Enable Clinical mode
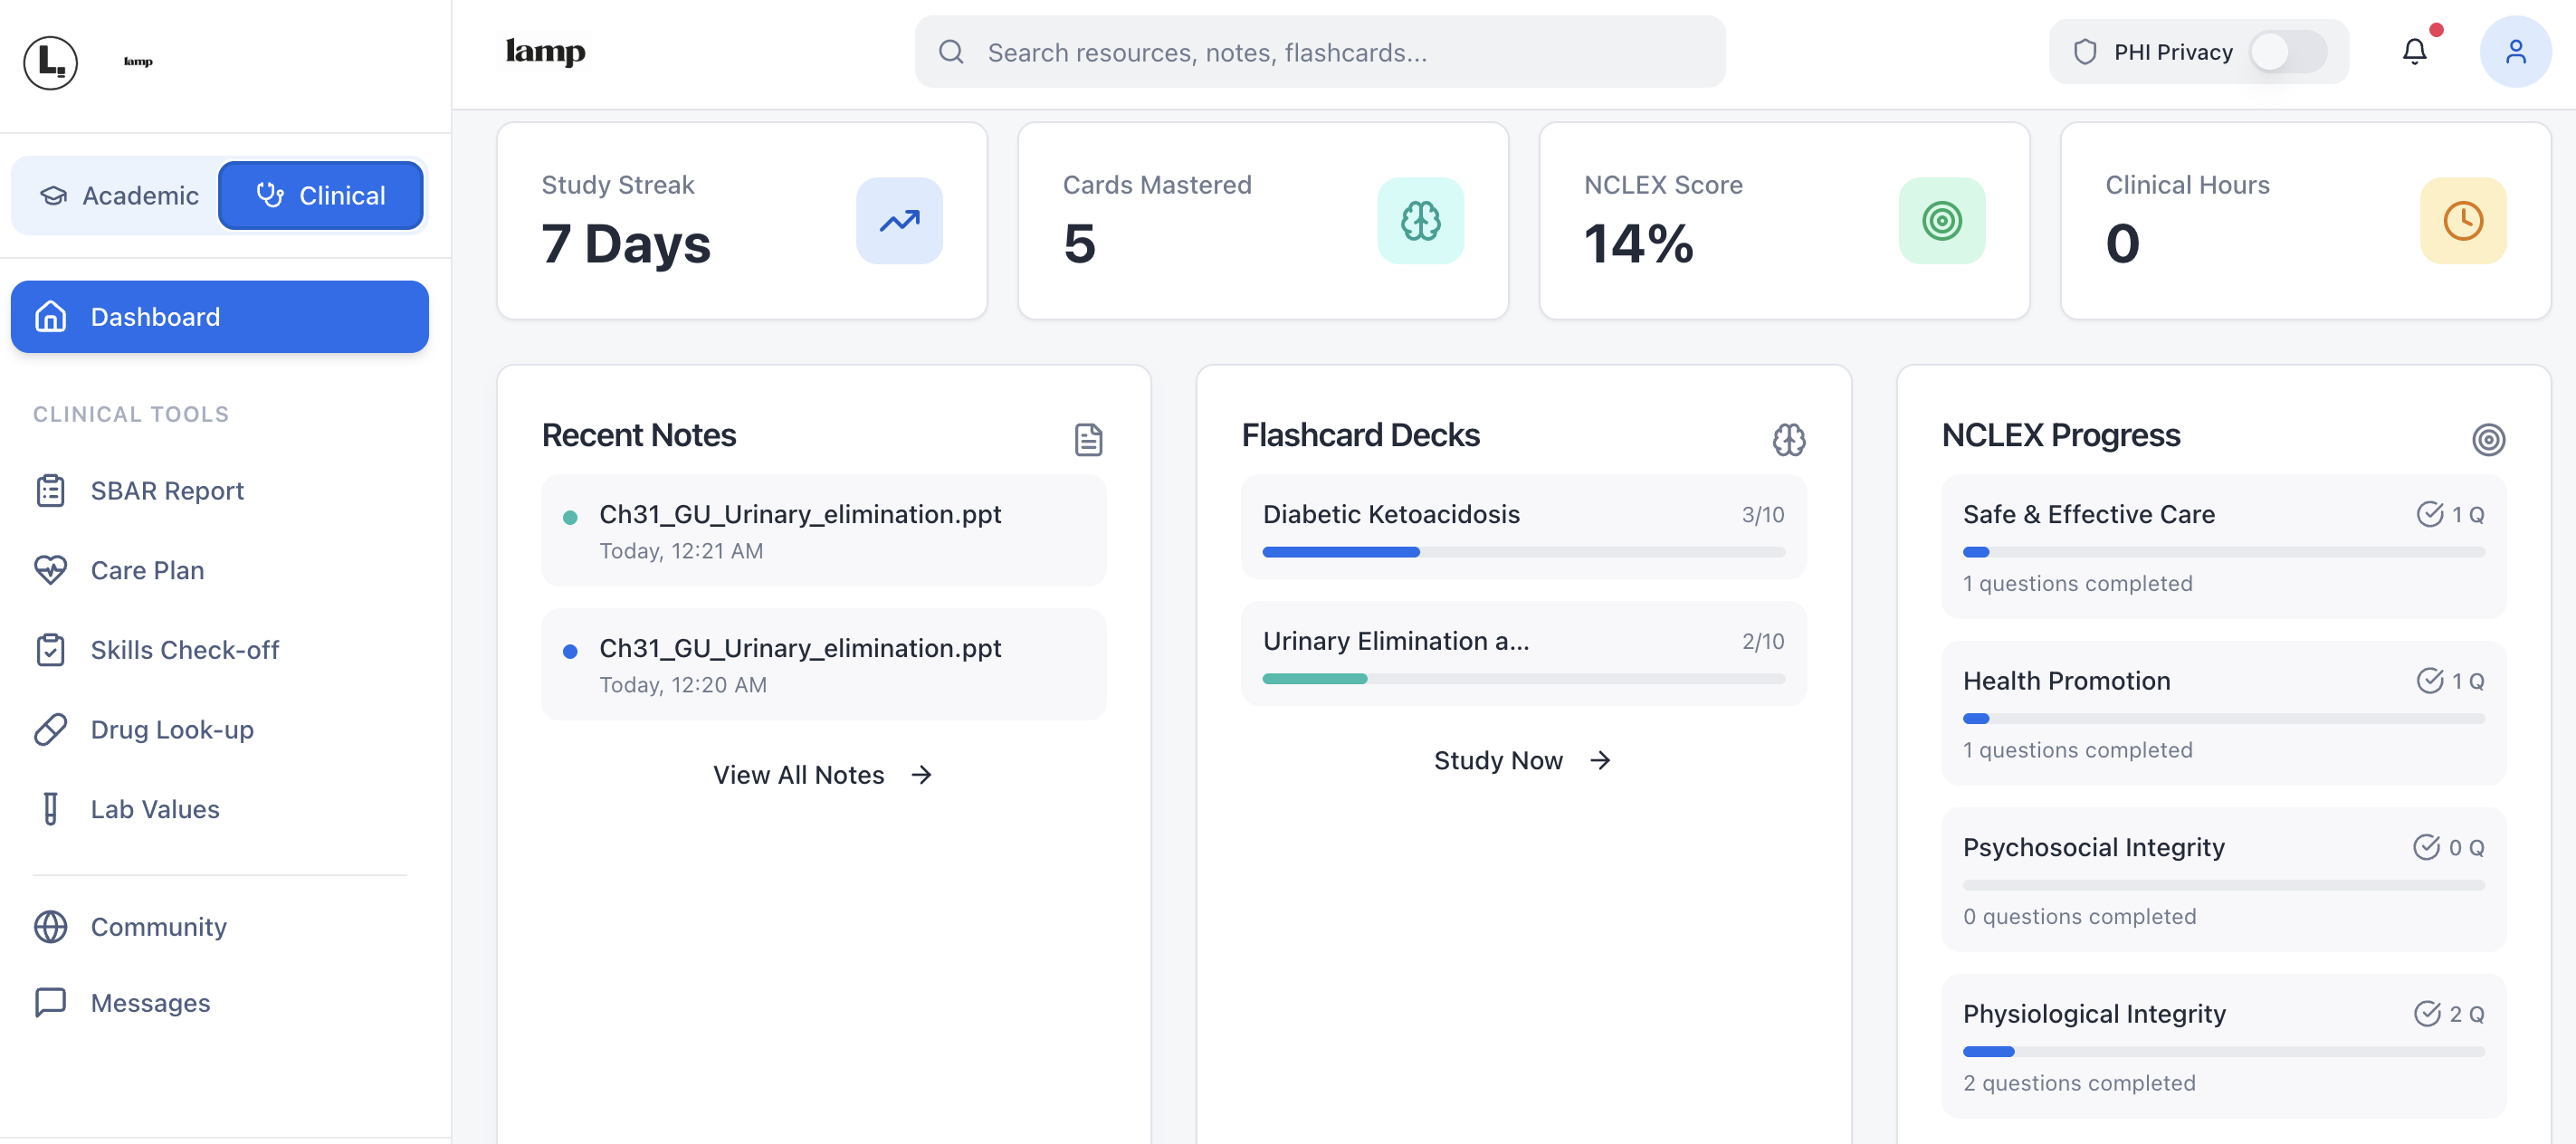 (x=321, y=195)
